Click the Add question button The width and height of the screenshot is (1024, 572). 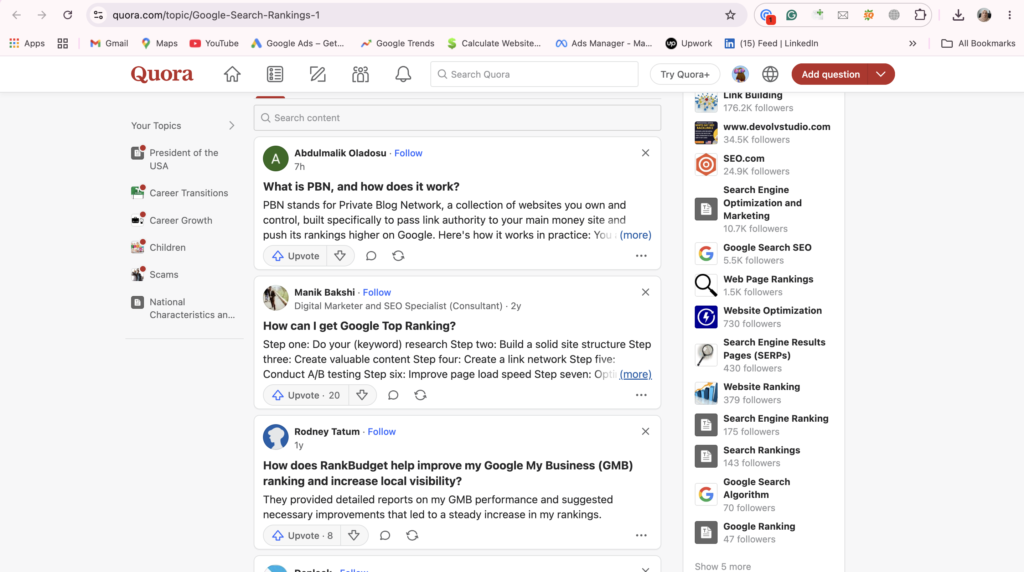830,74
